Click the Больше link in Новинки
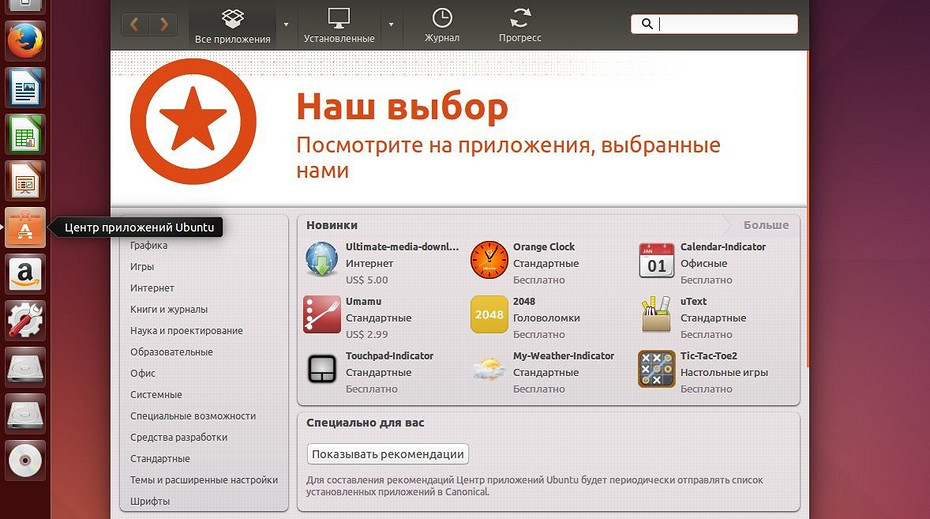The height and width of the screenshot is (519, 930). pos(766,225)
